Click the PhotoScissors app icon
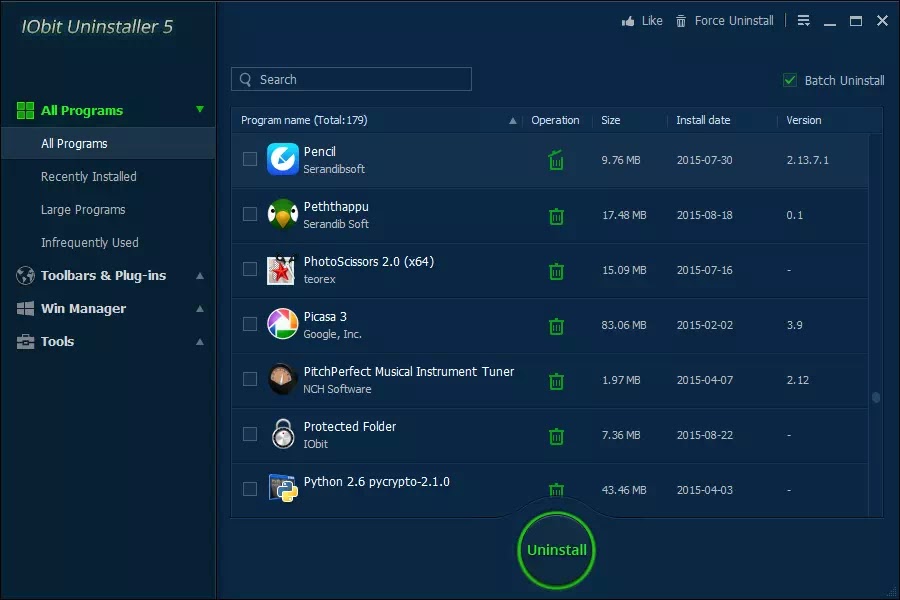 (x=282, y=269)
